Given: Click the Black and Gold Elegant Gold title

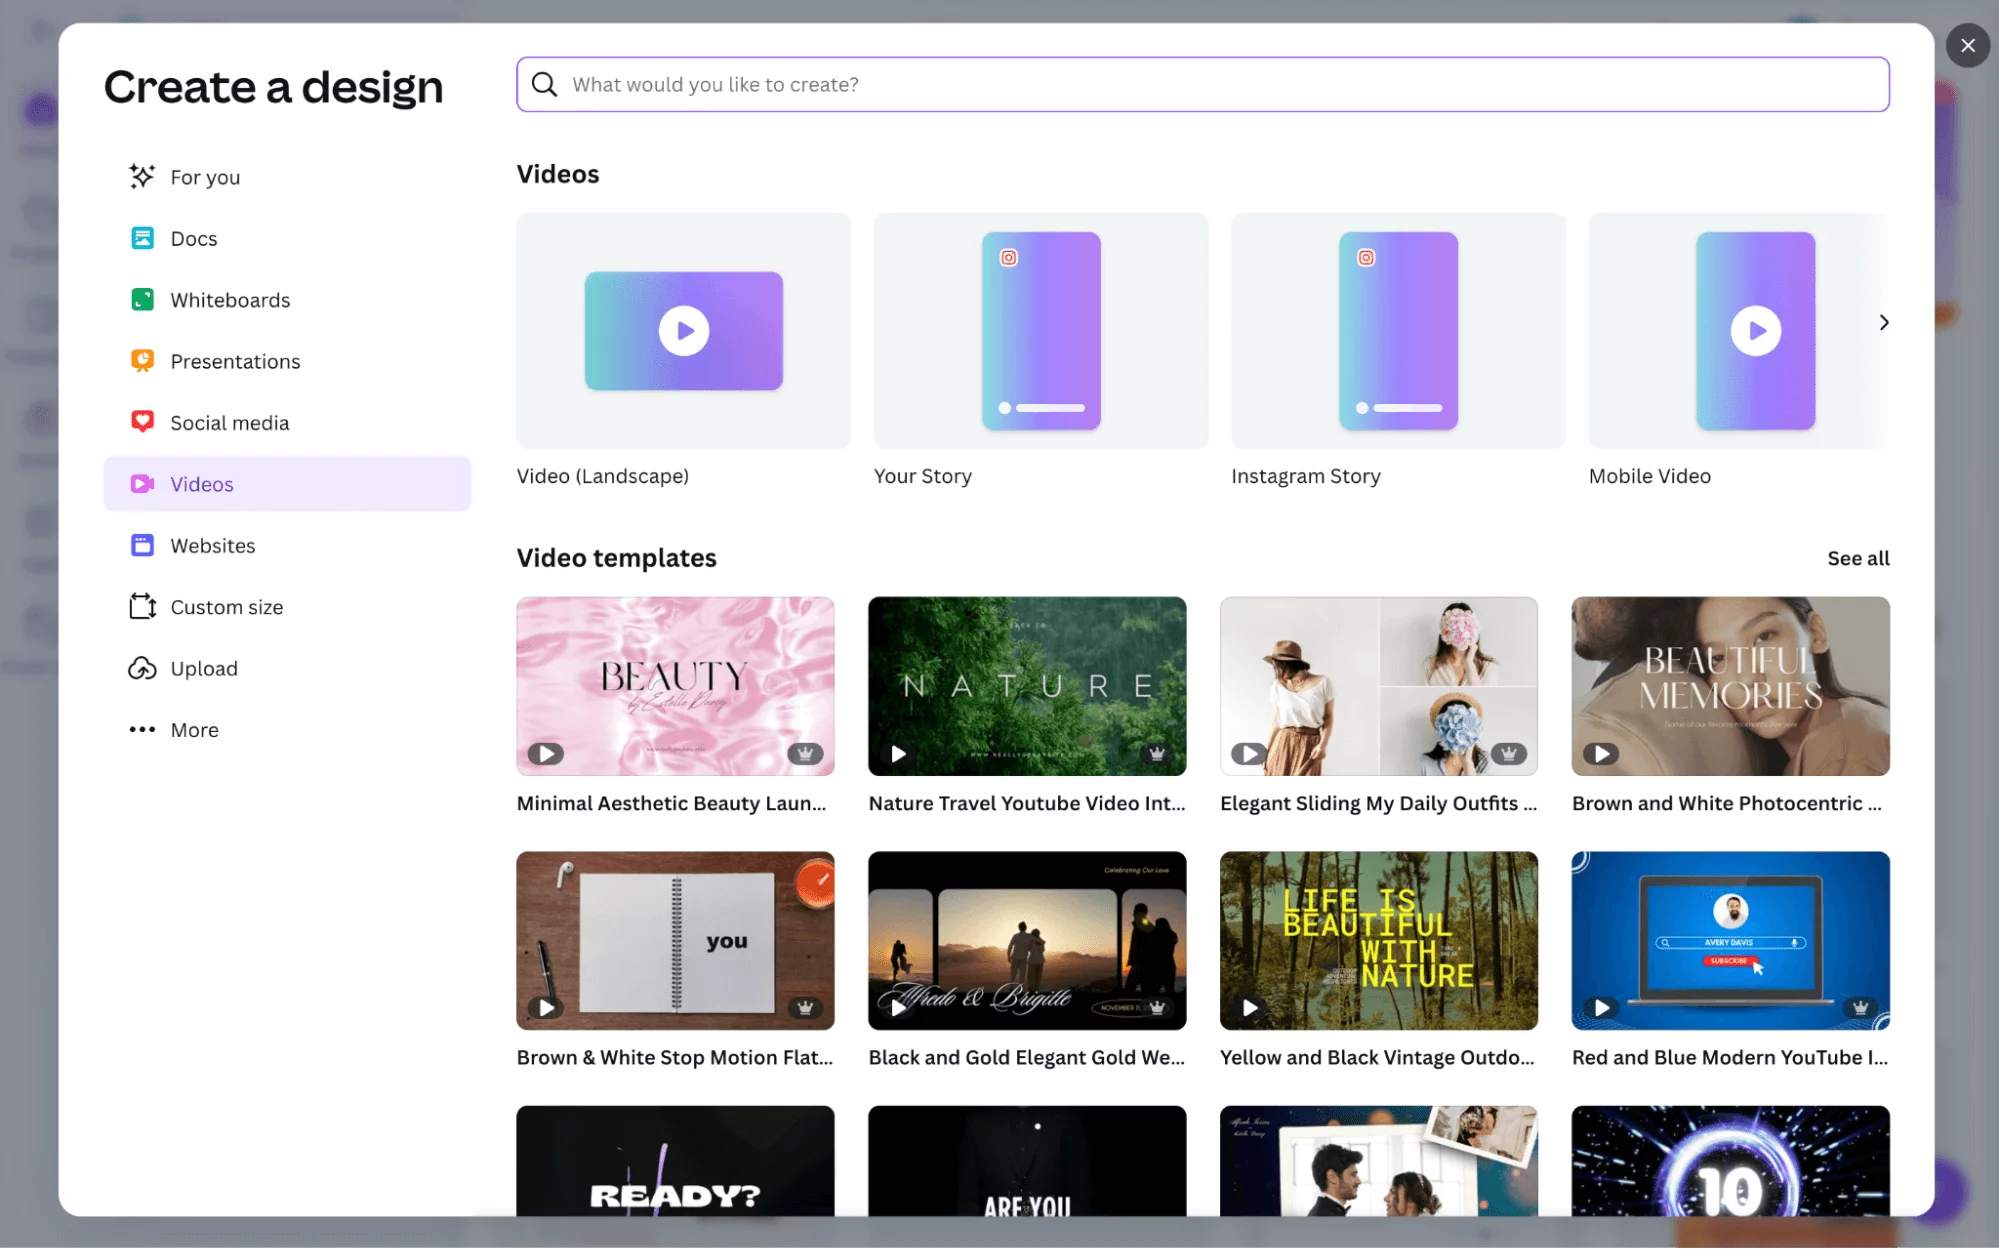Looking at the screenshot, I should (1026, 1057).
